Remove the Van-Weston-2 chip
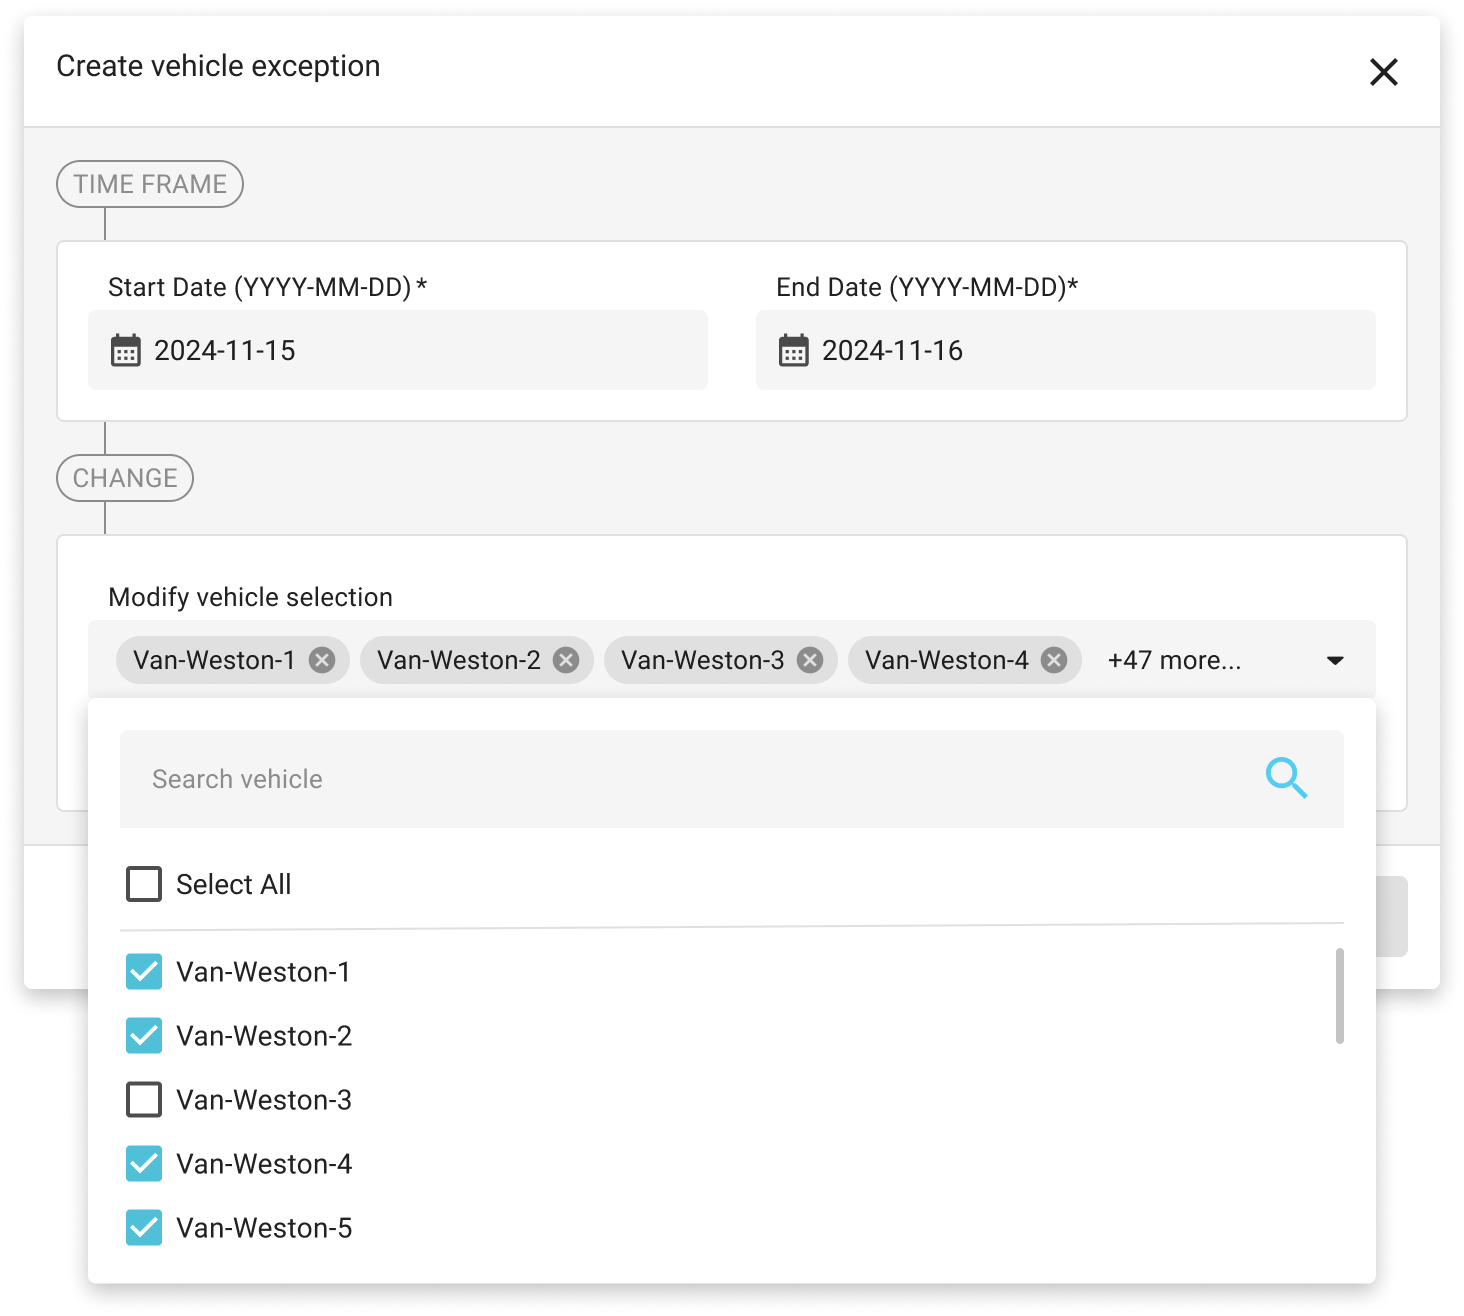 coord(566,660)
